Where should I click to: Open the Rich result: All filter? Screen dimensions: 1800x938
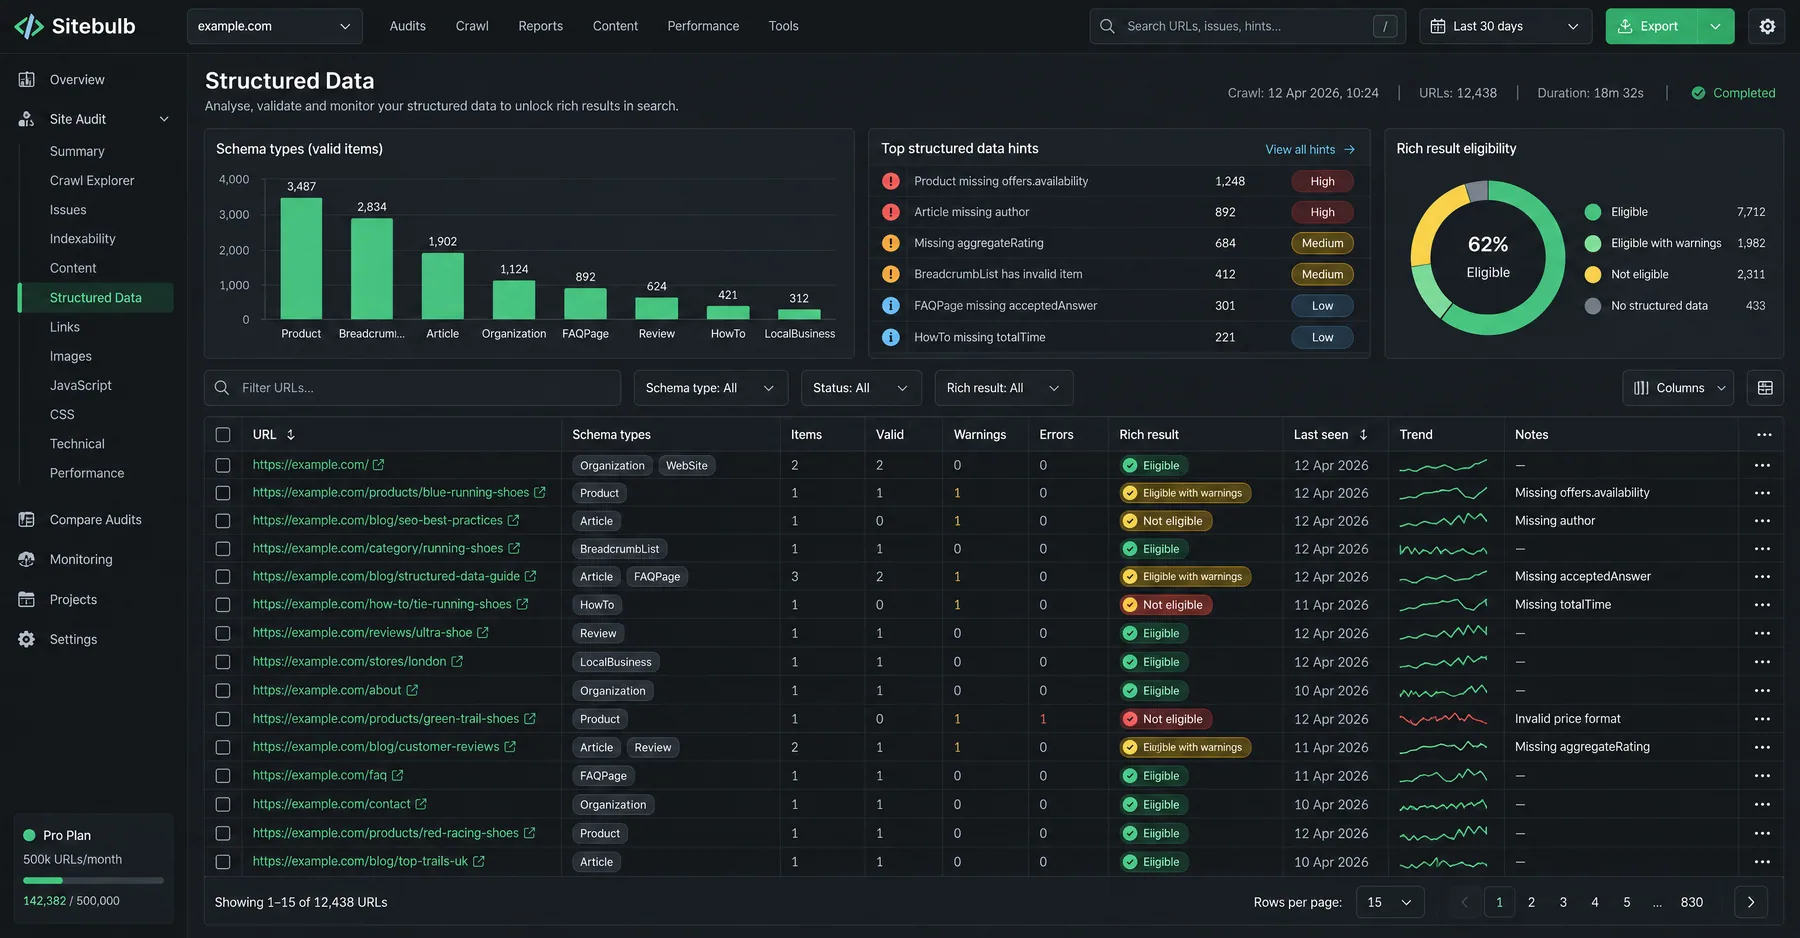[1004, 388]
